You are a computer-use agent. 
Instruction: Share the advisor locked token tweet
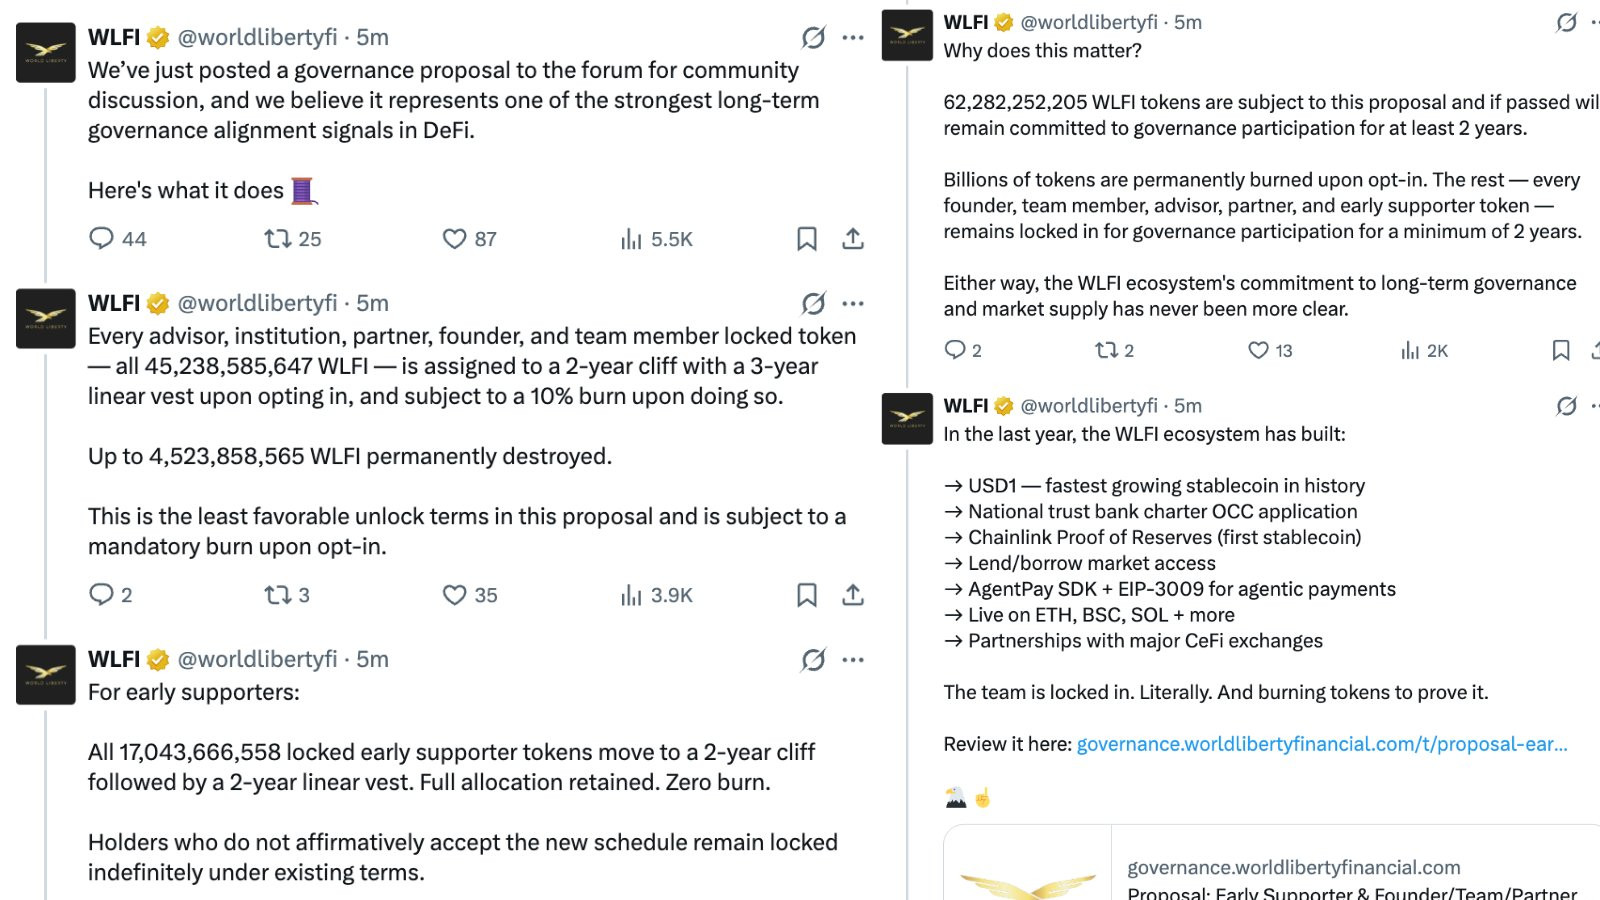853,595
